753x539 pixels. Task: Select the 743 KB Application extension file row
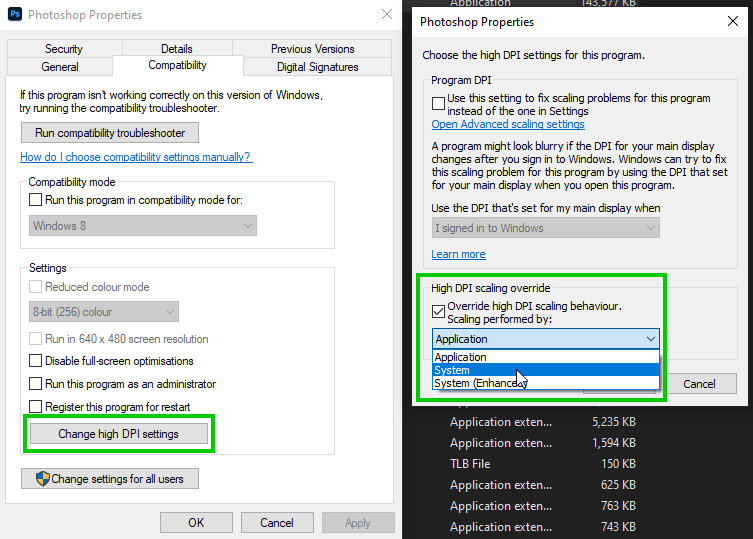(x=543, y=527)
